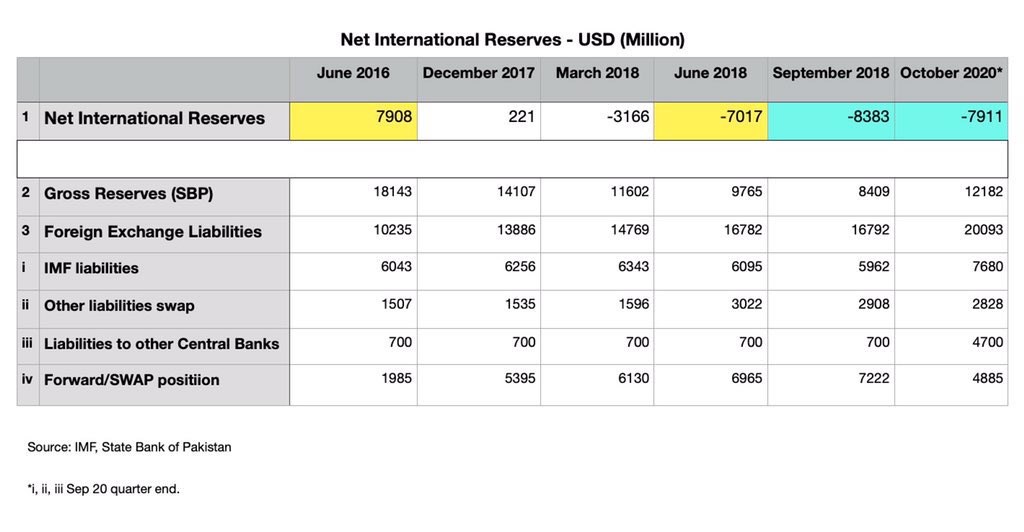The height and width of the screenshot is (532, 1024).
Task: Click the 20093 liabilities value
Action: [984, 230]
